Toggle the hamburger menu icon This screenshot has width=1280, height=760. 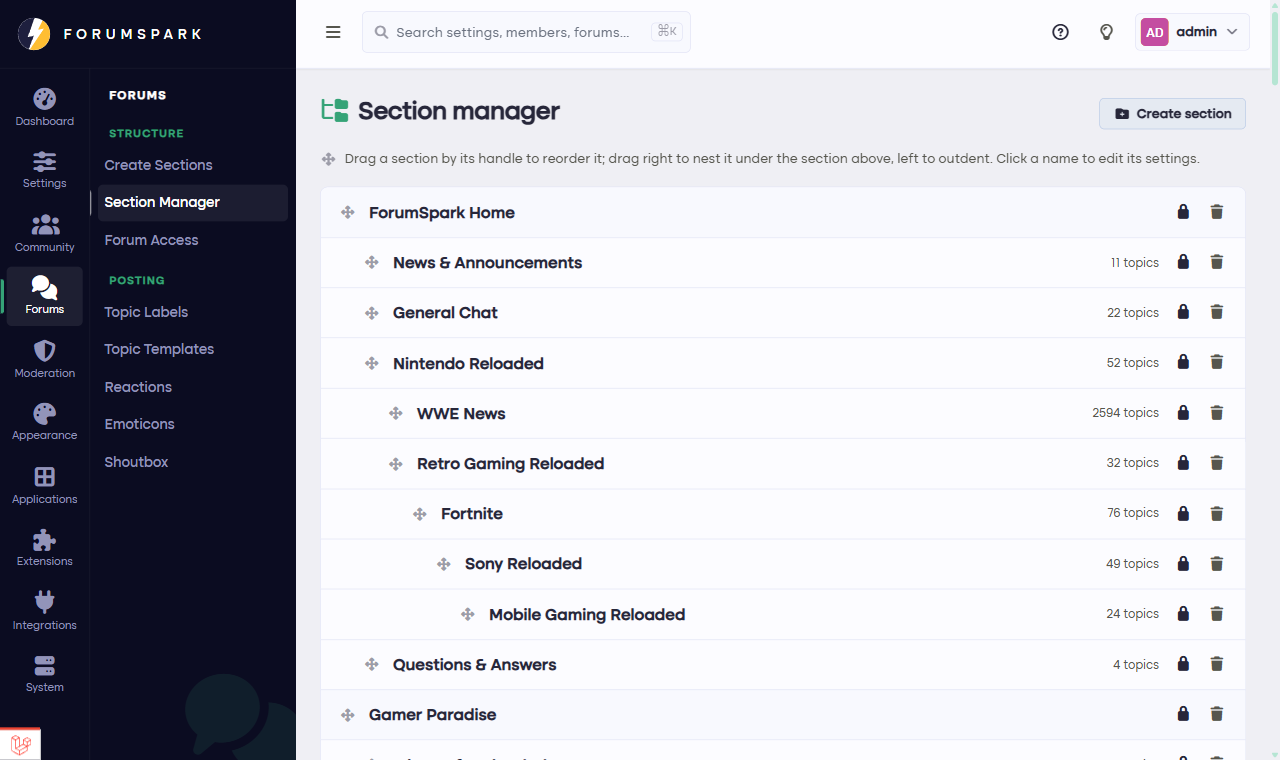tap(334, 32)
